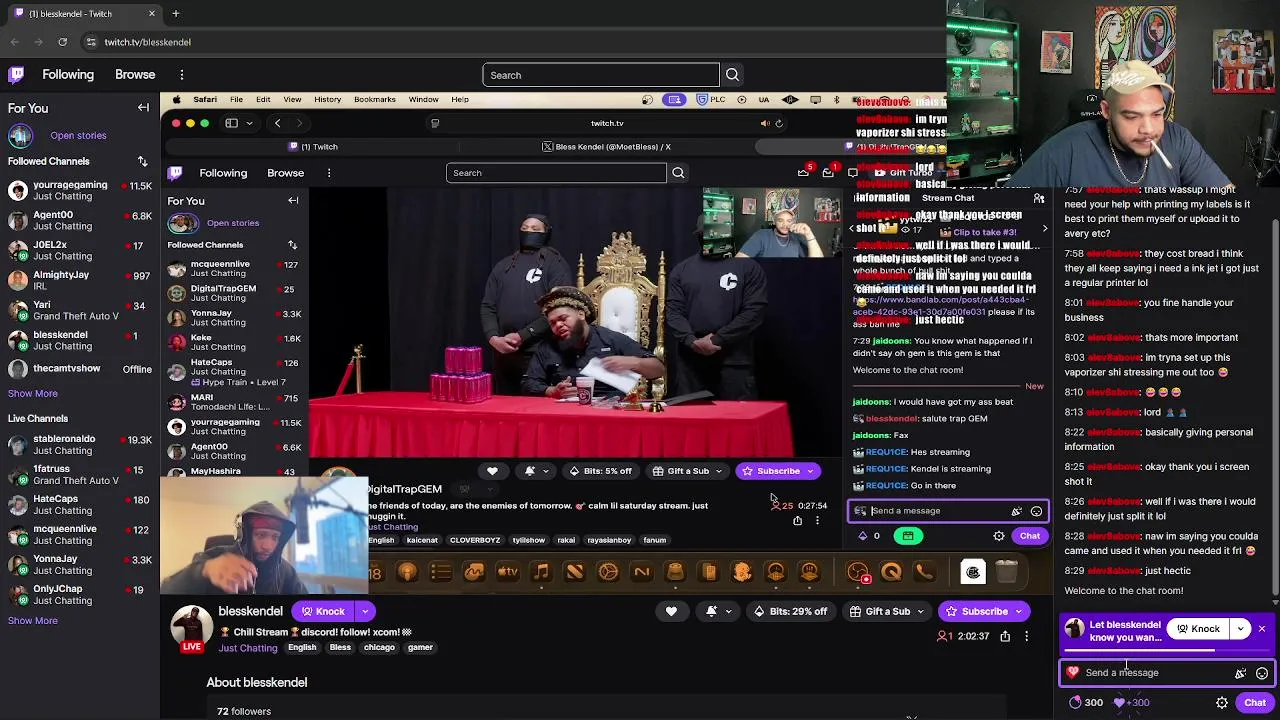Image resolution: width=1280 pixels, height=720 pixels.
Task: Toggle notifications bell for blesskendel
Action: point(711,611)
